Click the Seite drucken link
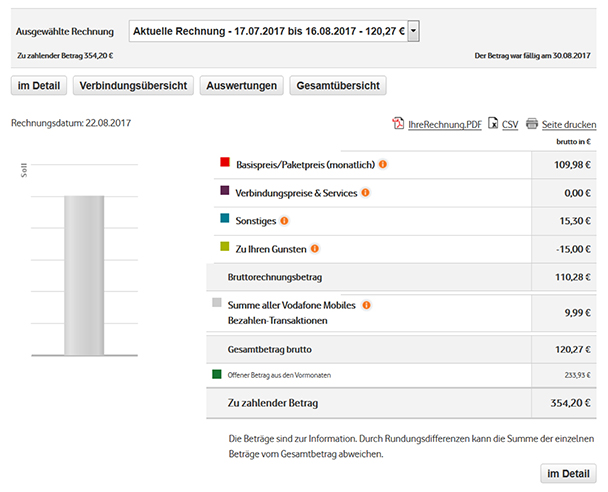 tap(569, 125)
